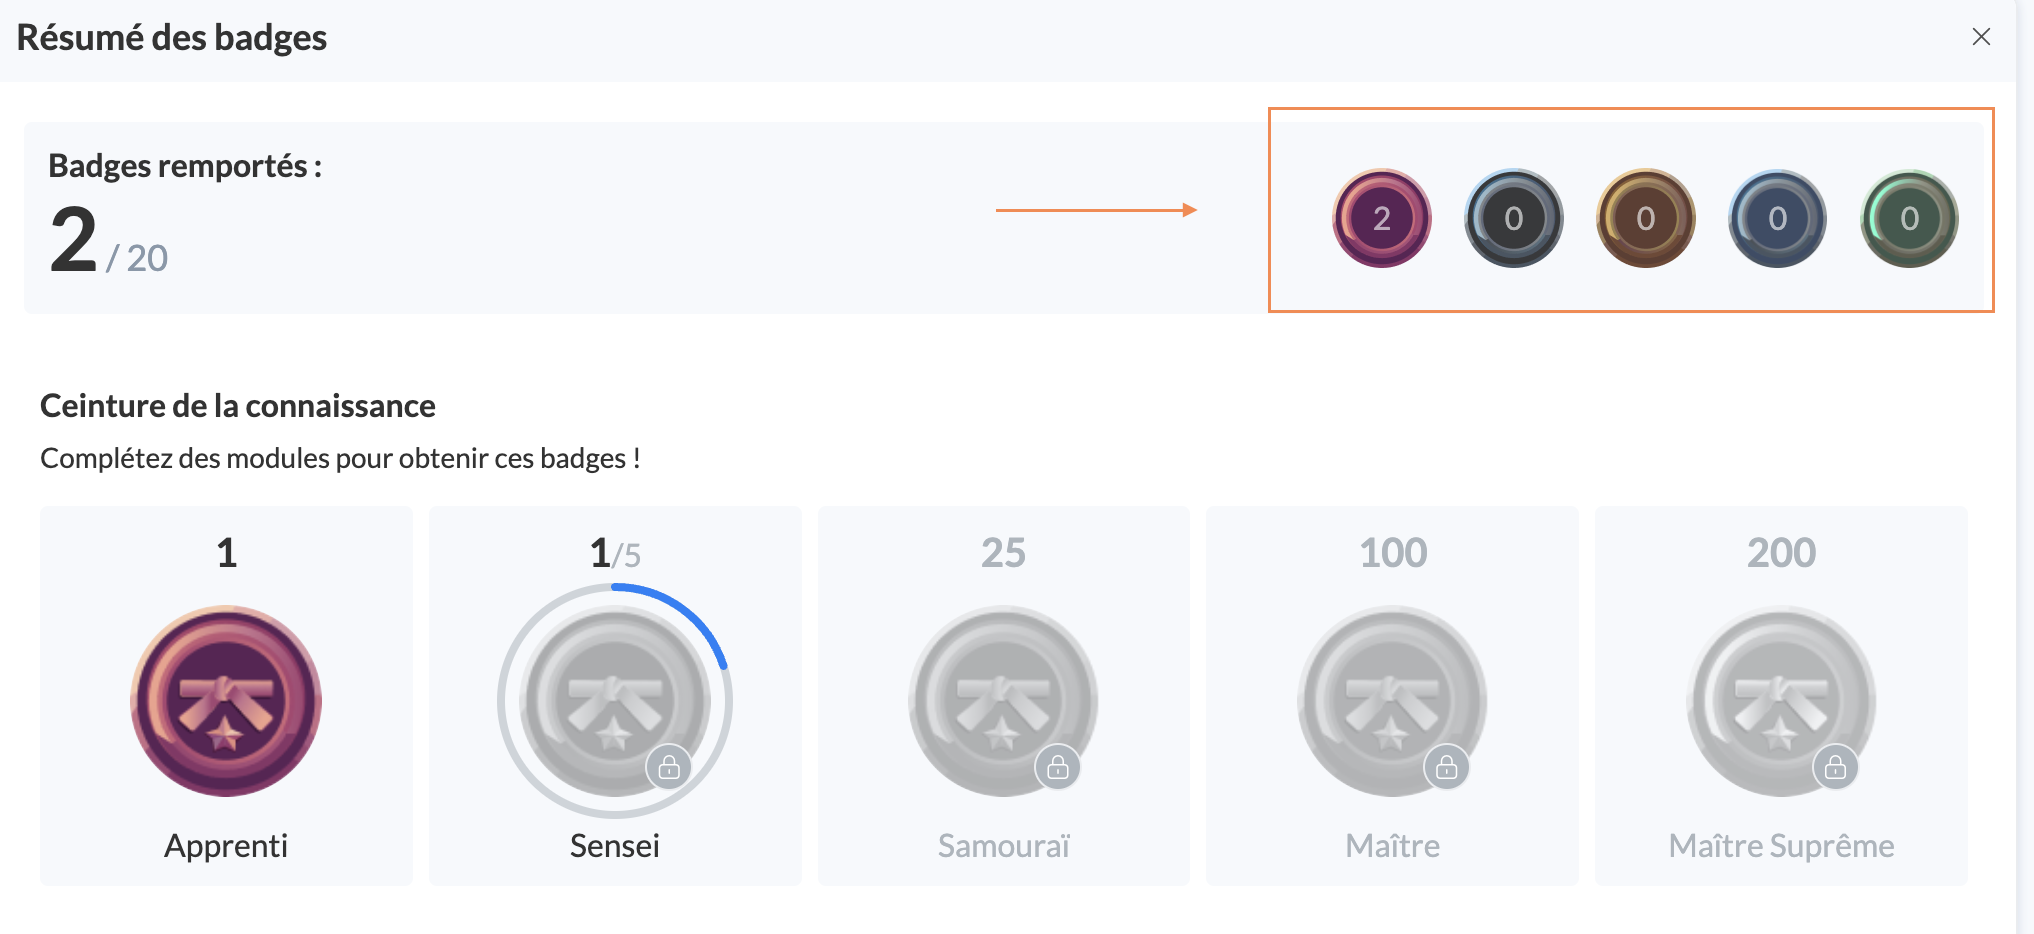The image size is (2034, 934).
Task: Click the lock icon on Samouraï badge
Action: point(1058,767)
